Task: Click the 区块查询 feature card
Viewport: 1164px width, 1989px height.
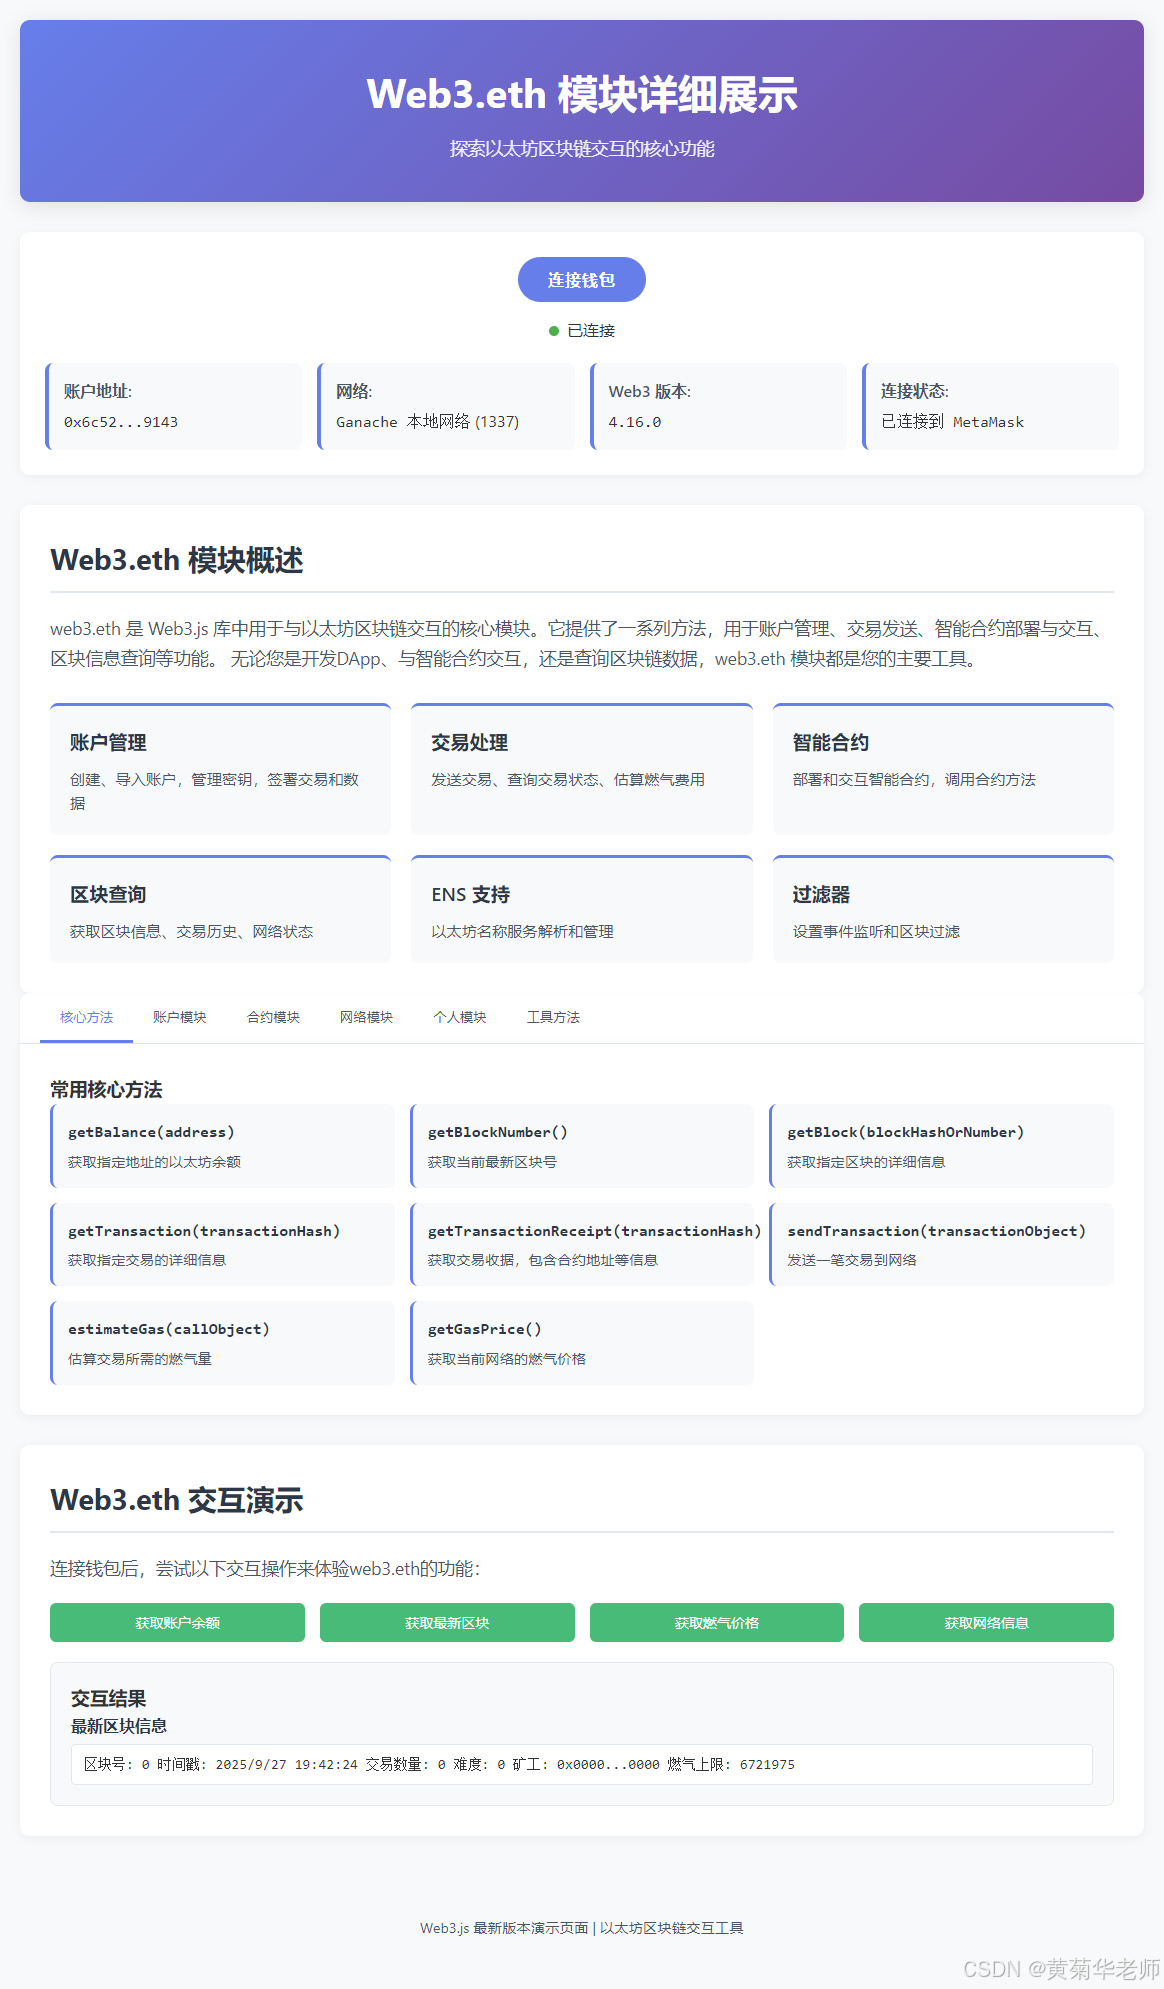Action: pos(220,909)
